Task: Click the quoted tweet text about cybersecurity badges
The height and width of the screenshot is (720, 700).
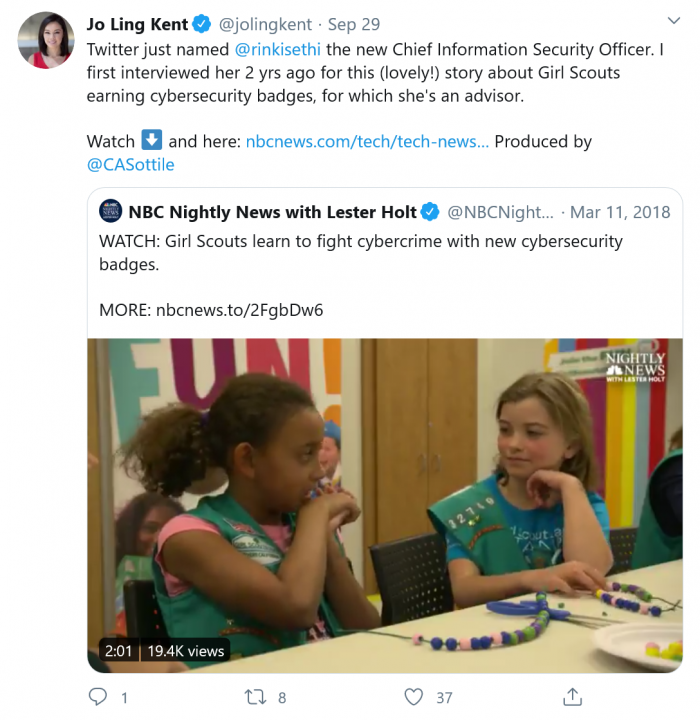Action: coord(360,252)
